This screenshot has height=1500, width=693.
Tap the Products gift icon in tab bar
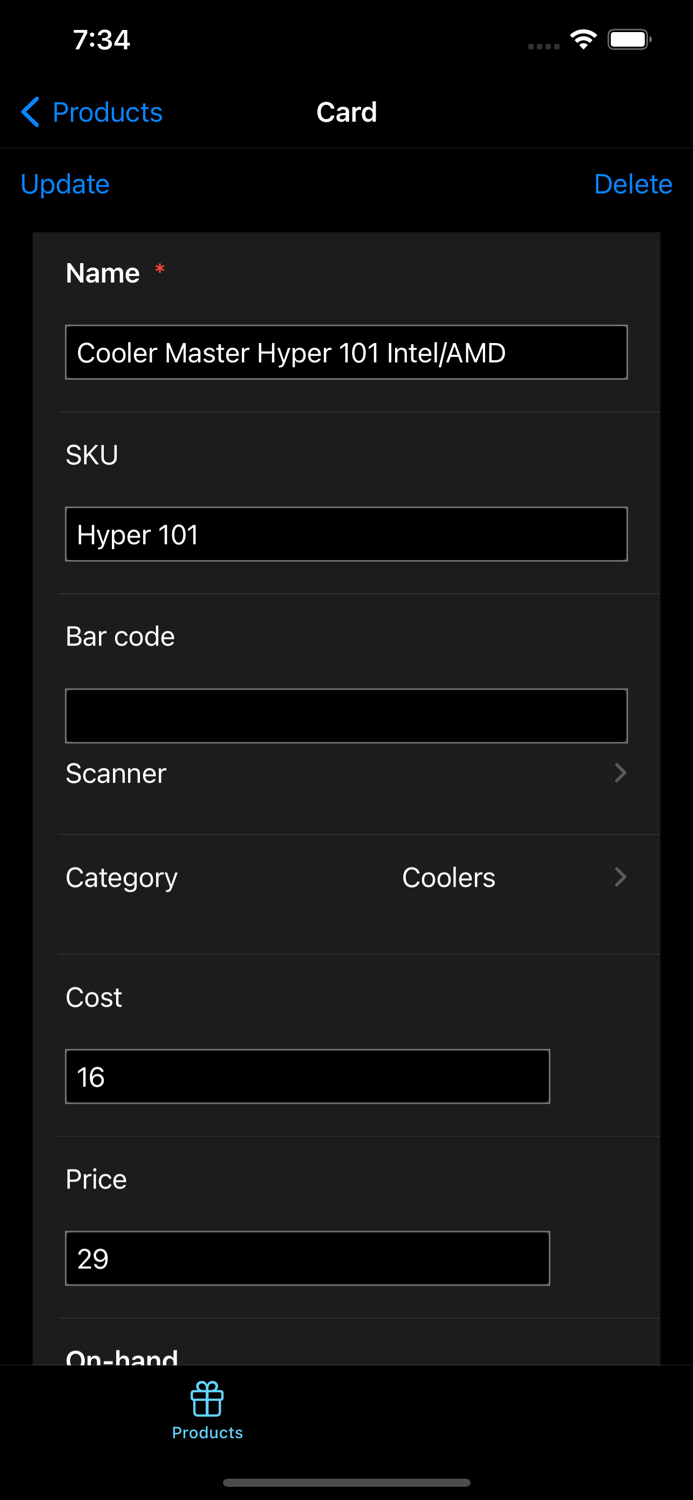pyautogui.click(x=207, y=1400)
